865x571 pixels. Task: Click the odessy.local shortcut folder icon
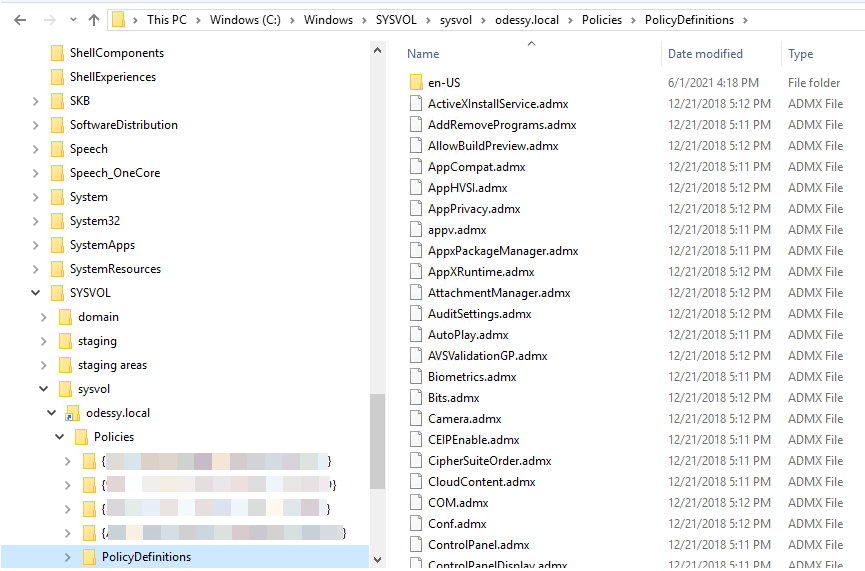point(73,413)
